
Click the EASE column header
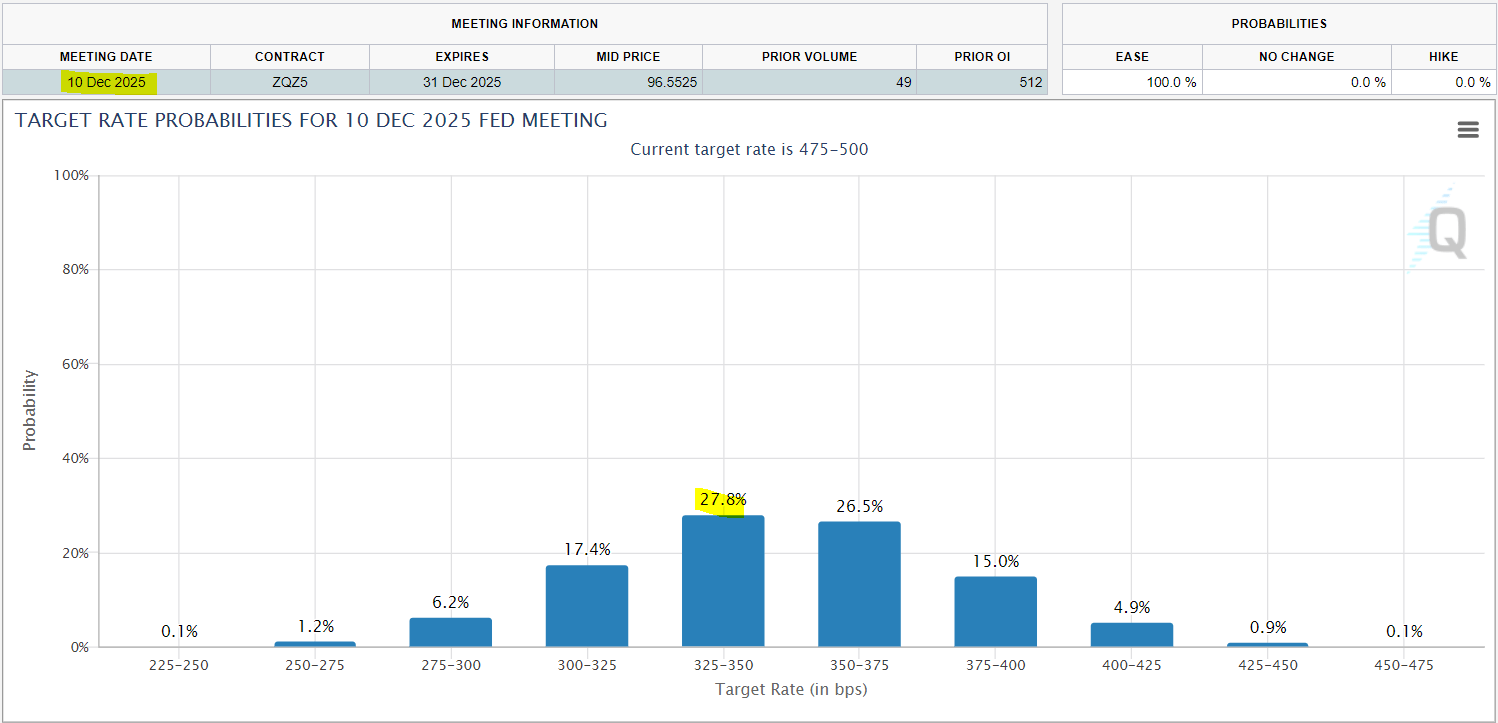pyautogui.click(x=1133, y=57)
